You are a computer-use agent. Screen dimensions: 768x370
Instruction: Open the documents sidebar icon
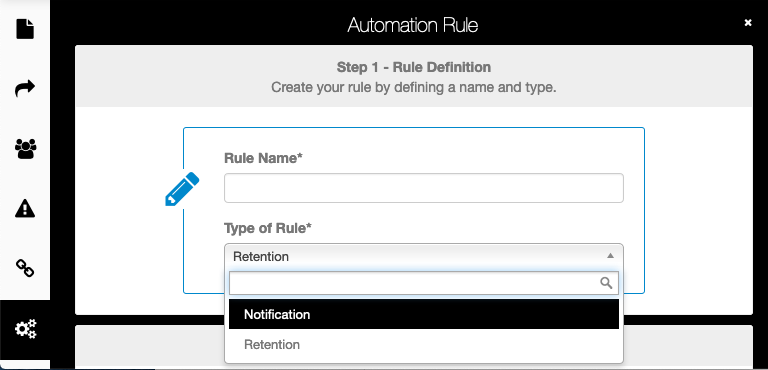[x=25, y=28]
